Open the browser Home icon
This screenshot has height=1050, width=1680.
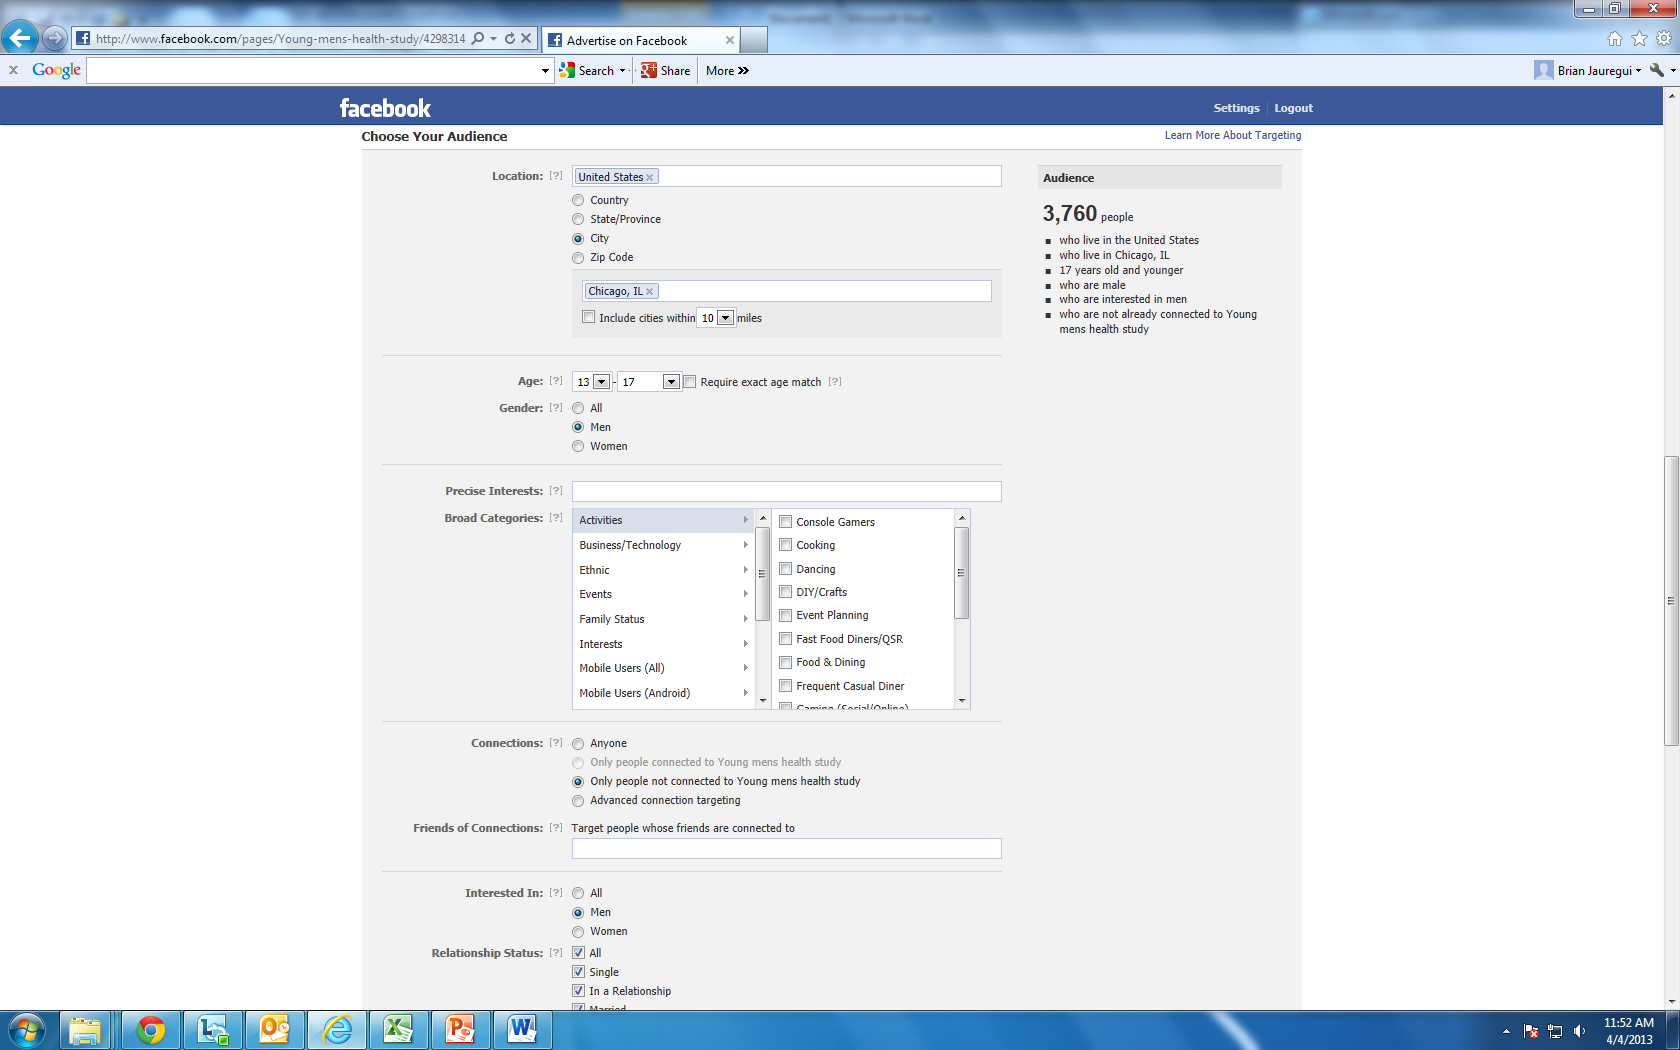(x=1614, y=39)
